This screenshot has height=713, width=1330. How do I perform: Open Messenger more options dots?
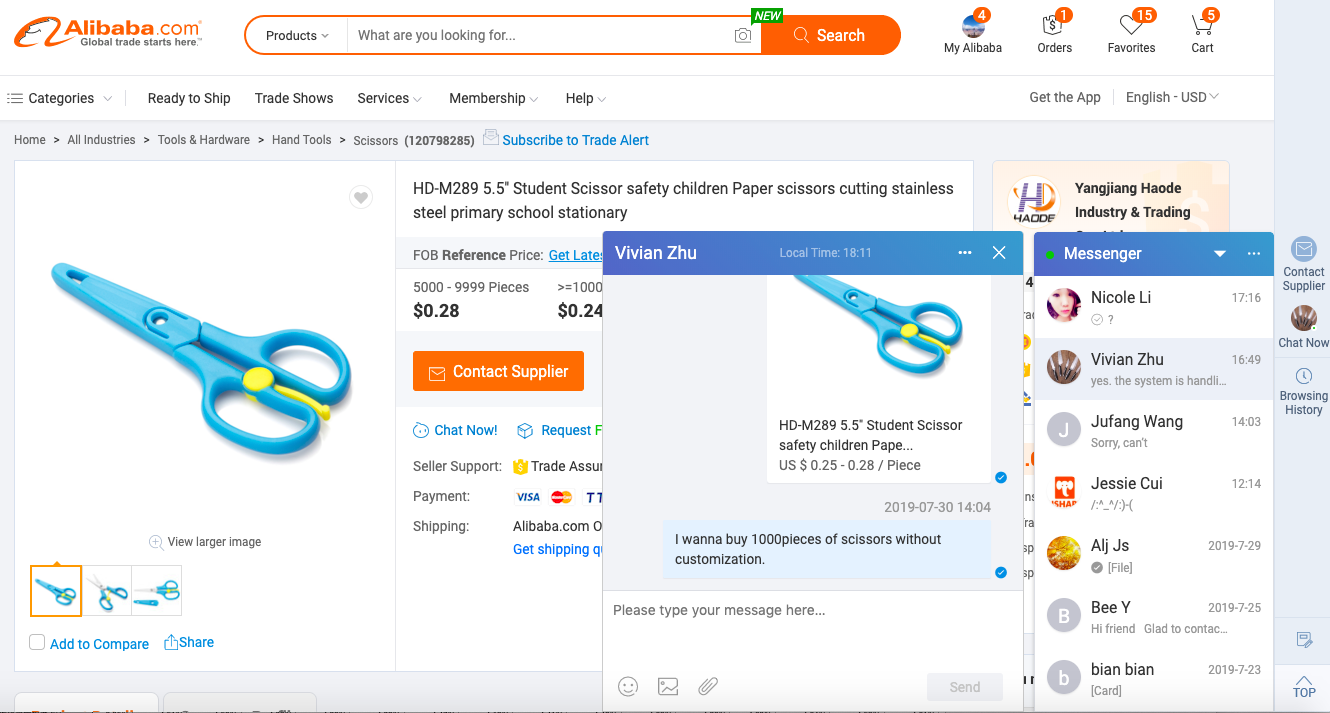1254,254
